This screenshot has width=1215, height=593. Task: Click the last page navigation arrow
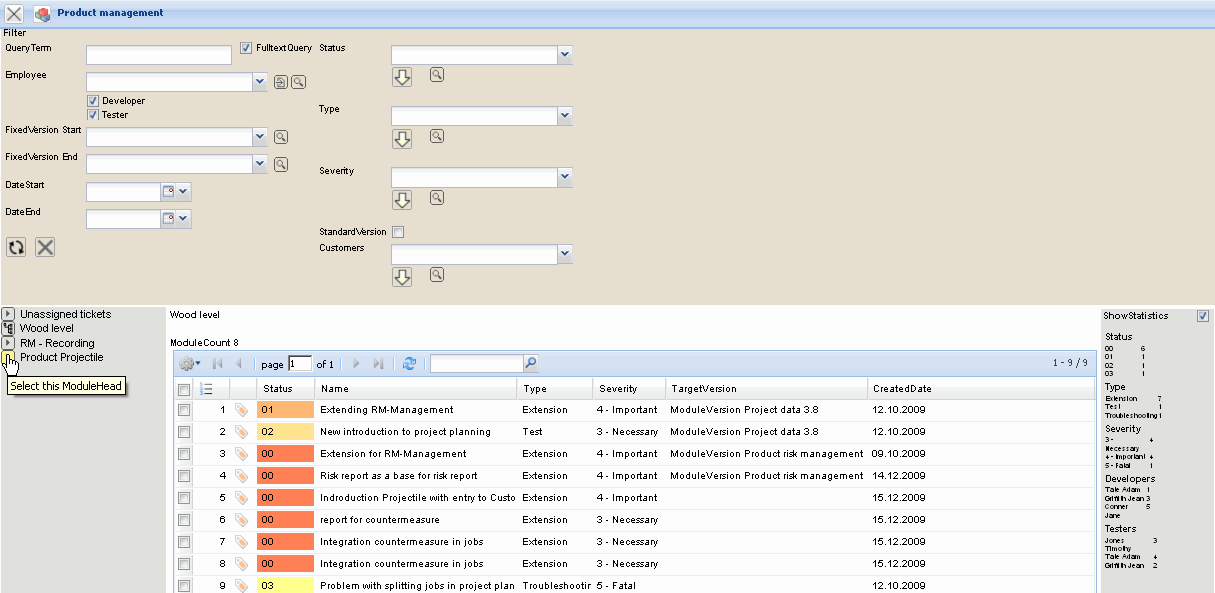[x=380, y=363]
